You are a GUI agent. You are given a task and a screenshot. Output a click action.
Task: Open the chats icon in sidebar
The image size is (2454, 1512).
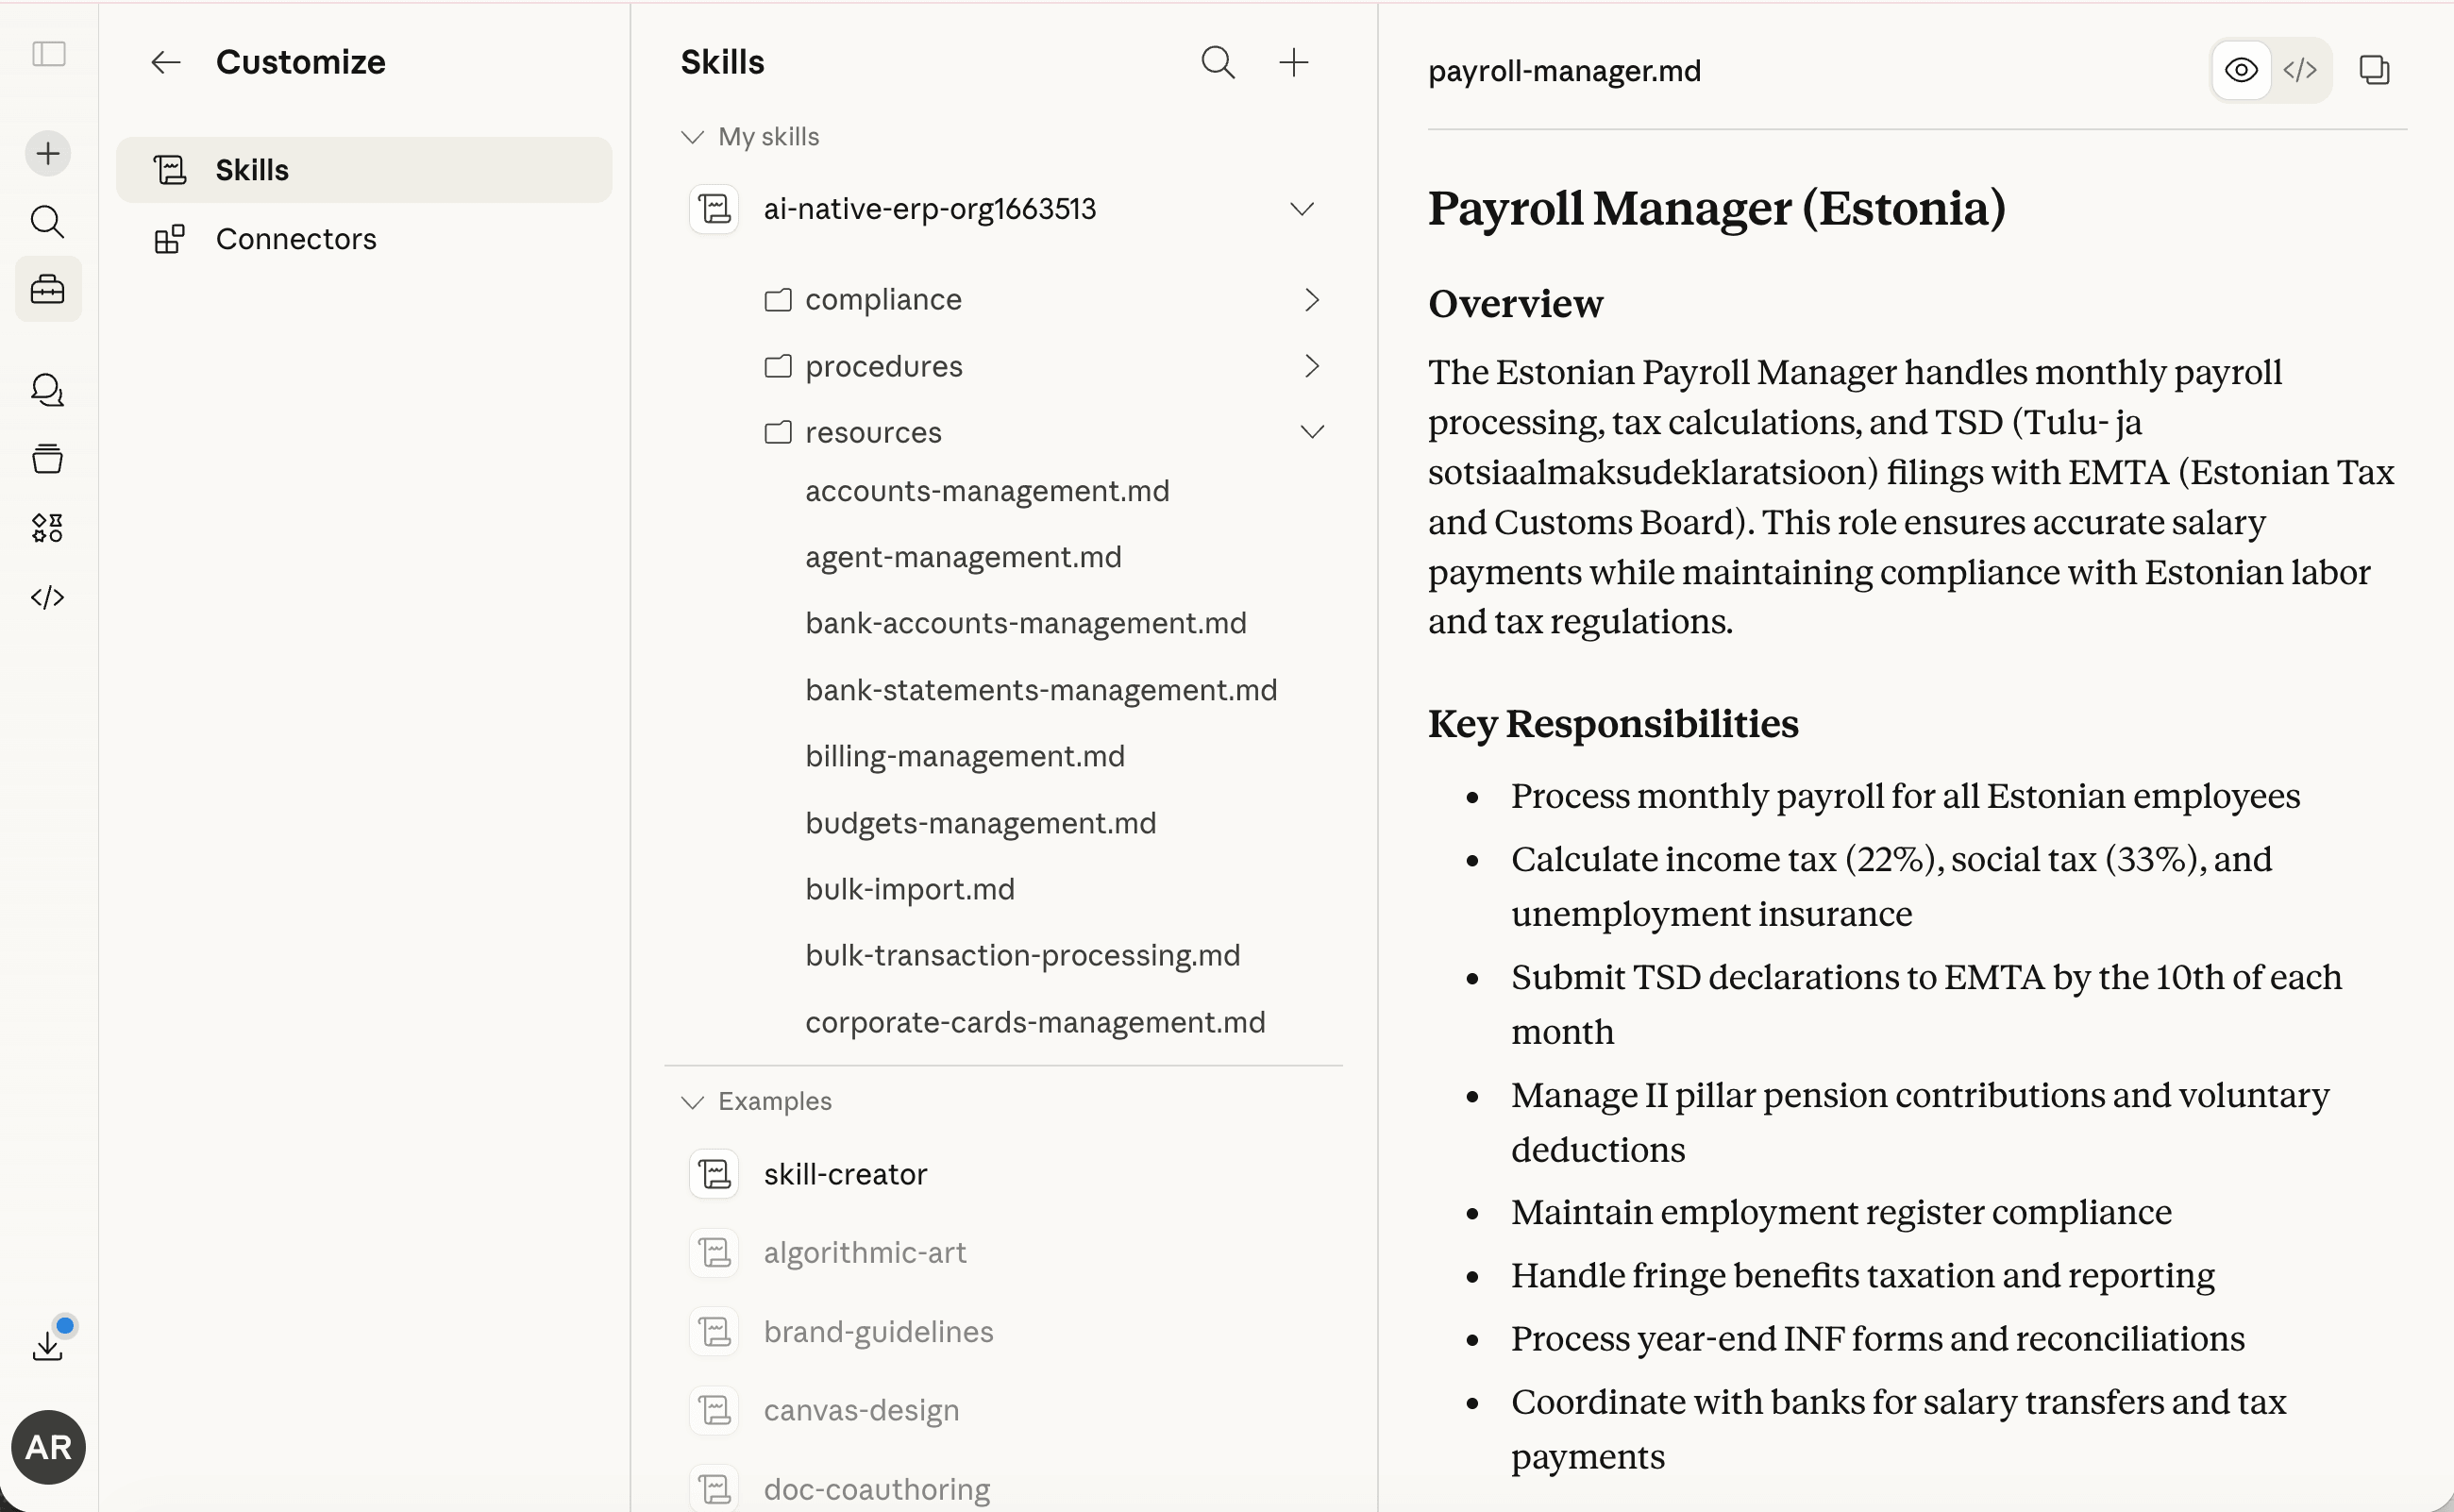tap(48, 390)
